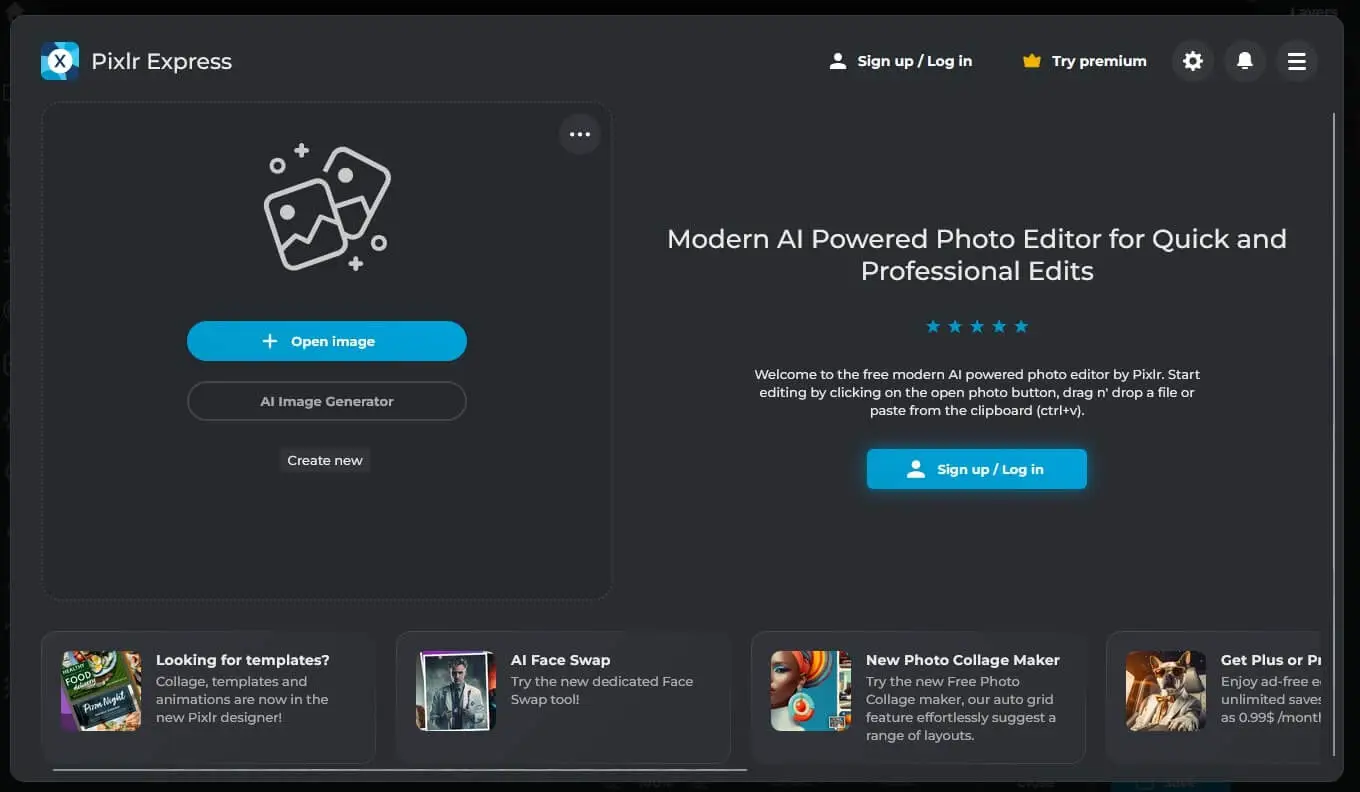This screenshot has height=792, width=1360.
Task: Click the 'Try the new dedicated Face Swap tool!' text
Action: coord(602,690)
